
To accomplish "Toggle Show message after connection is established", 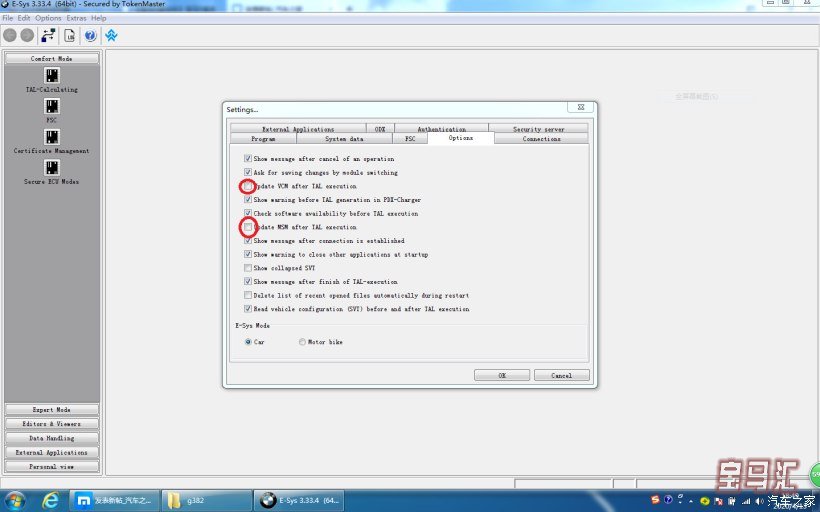I will (248, 241).
